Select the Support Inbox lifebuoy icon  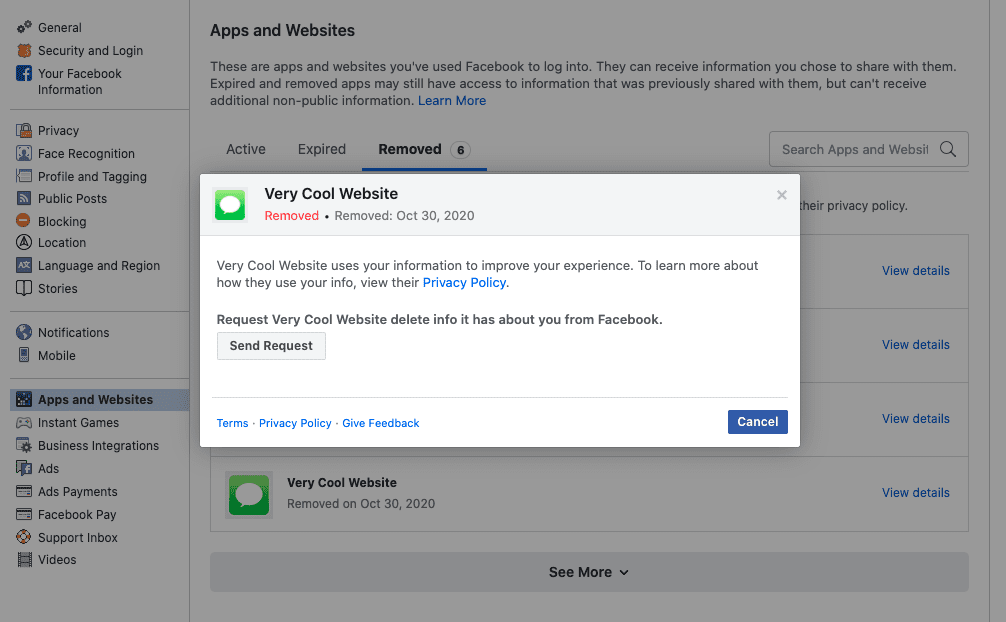point(24,538)
